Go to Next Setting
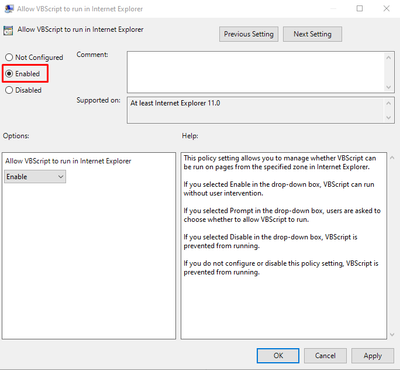Image resolution: width=400 pixels, height=370 pixels. [x=312, y=34]
